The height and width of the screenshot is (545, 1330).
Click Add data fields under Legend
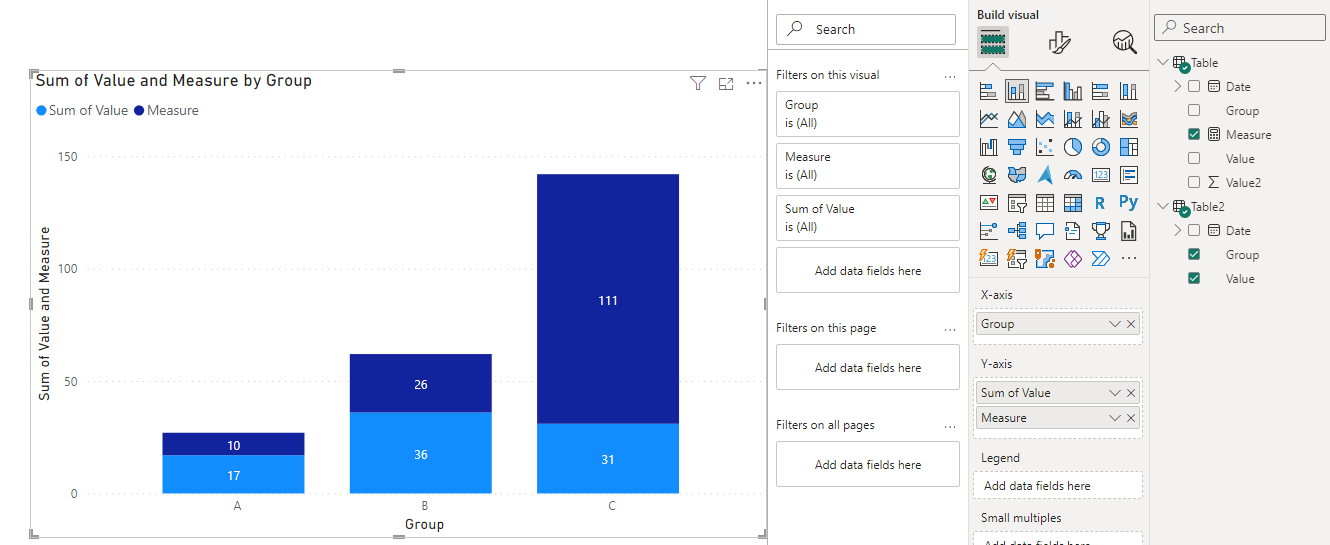coord(1058,485)
